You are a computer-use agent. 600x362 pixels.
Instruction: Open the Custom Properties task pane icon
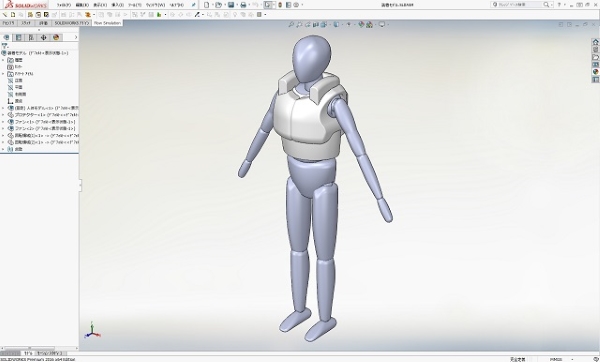coord(595,80)
